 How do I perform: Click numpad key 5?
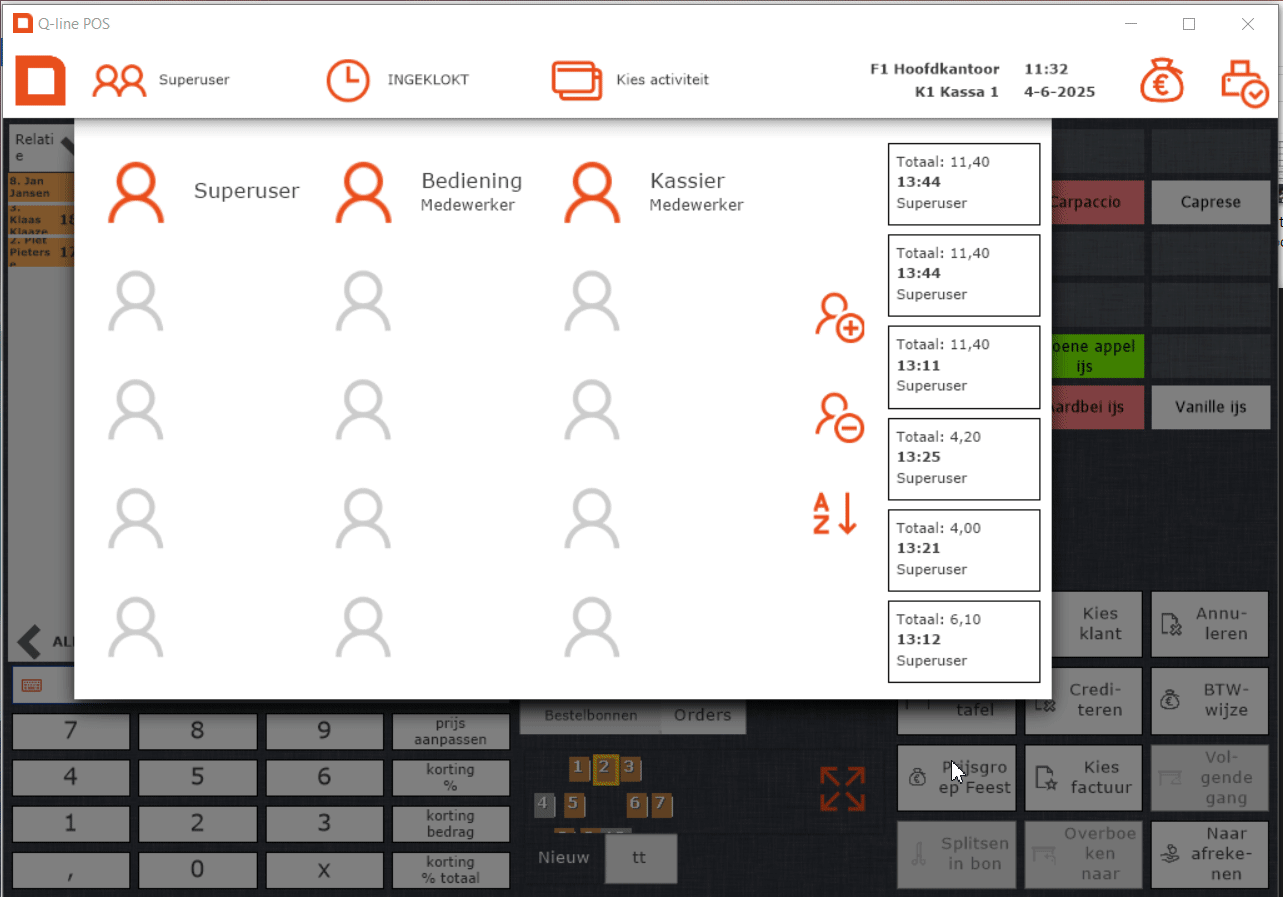pyautogui.click(x=197, y=778)
